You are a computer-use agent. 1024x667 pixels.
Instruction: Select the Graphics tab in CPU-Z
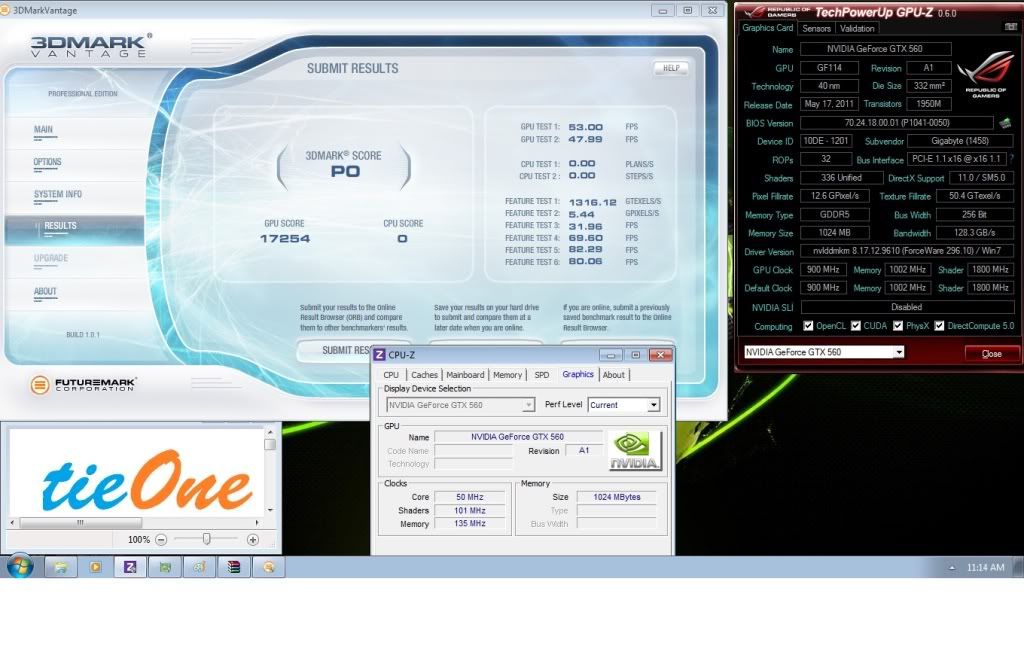[x=578, y=374]
